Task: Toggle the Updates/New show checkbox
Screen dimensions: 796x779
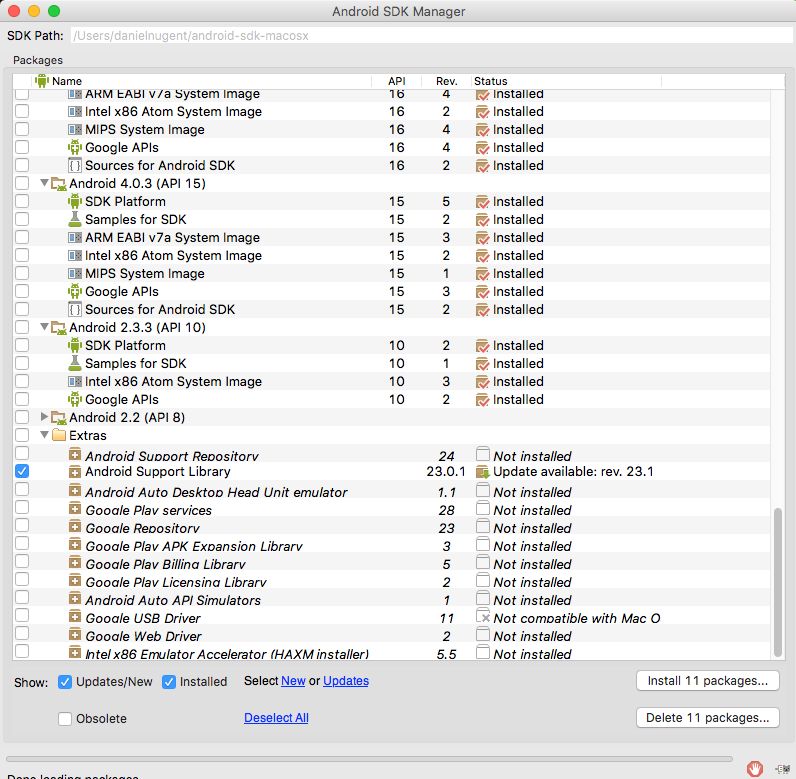Action: click(64, 682)
